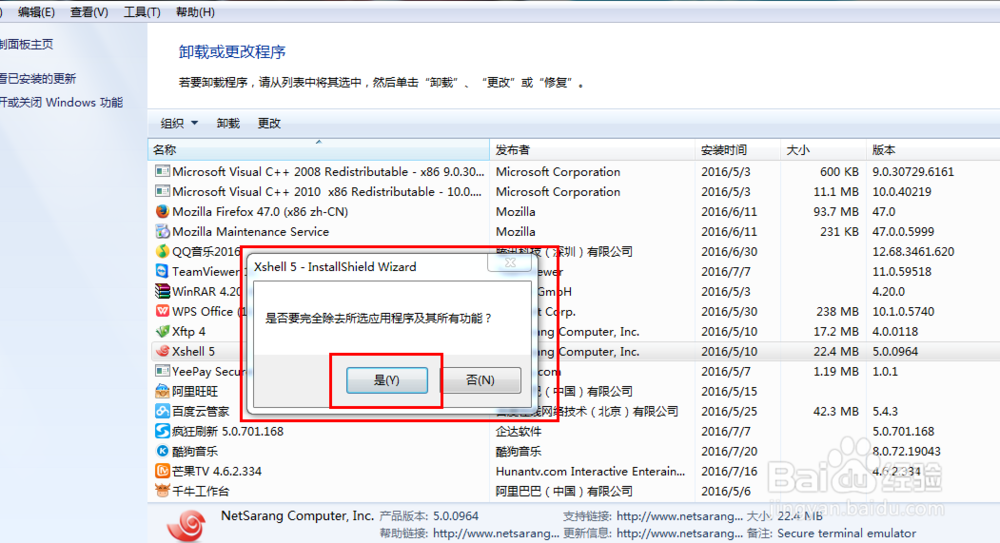Screen dimensions: 1000x543
Task: Click the 卸载 toolbar button
Action: 228,123
